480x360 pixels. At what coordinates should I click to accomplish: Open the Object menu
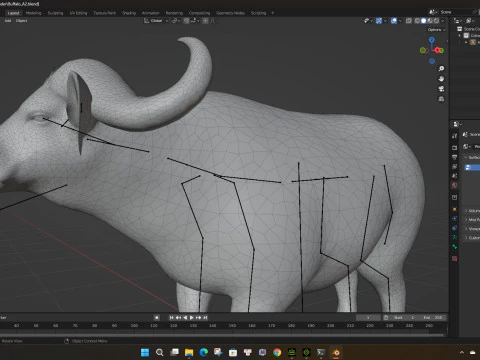(x=21, y=21)
